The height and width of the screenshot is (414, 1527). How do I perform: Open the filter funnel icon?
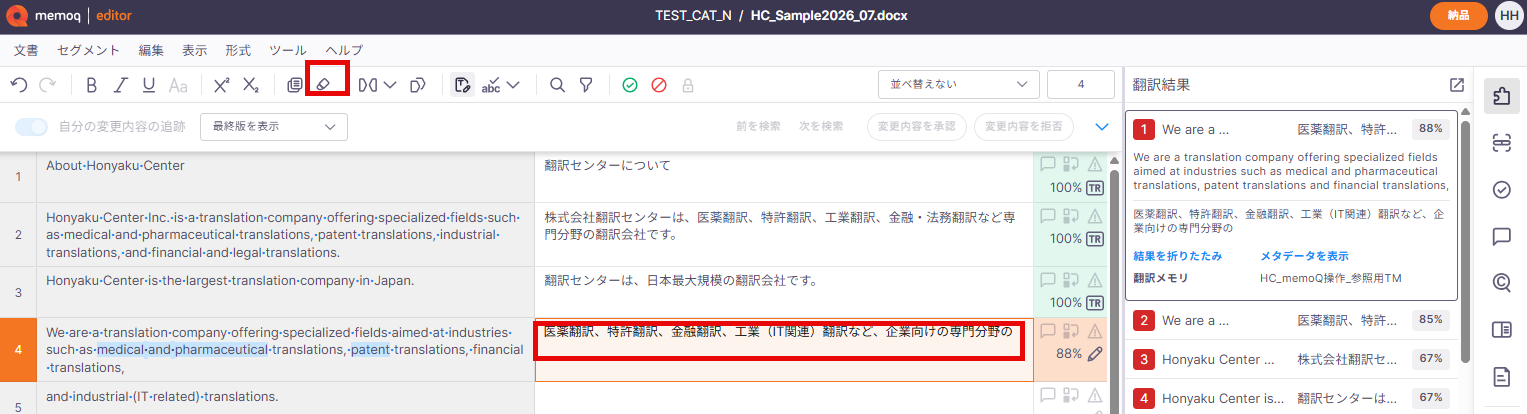pos(586,85)
